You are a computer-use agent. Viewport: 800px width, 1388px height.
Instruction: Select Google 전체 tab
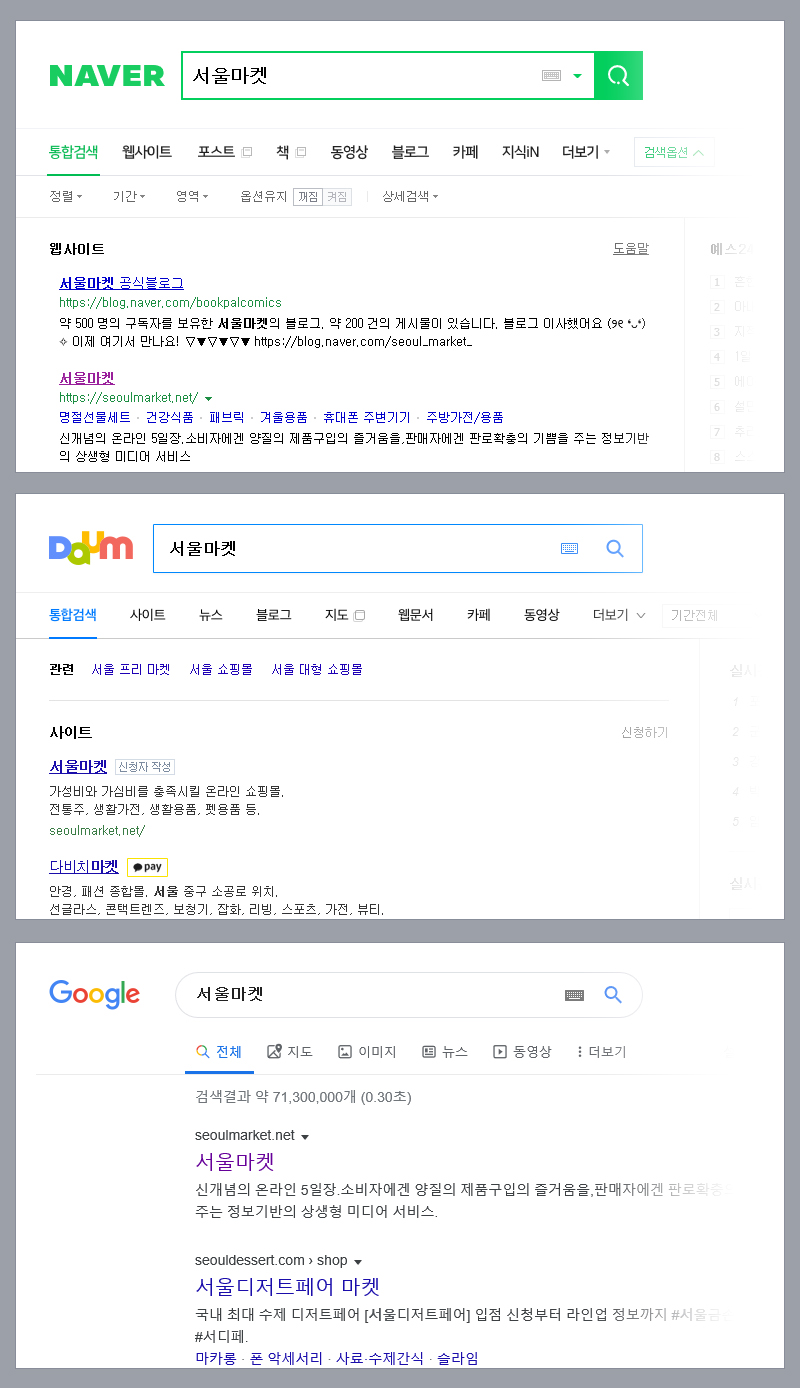(x=219, y=1052)
